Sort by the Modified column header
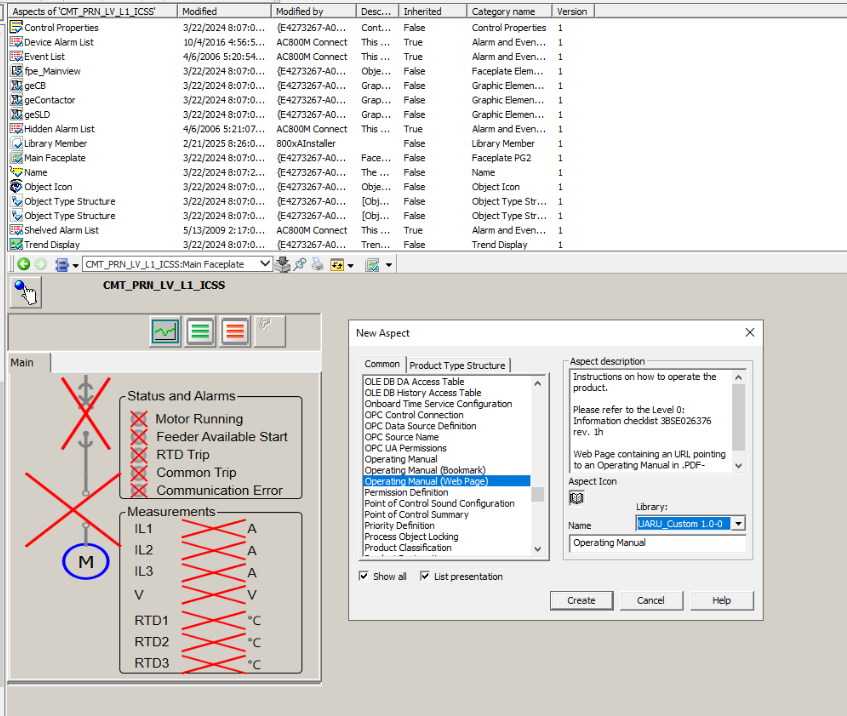The width and height of the screenshot is (847, 716). point(224,11)
